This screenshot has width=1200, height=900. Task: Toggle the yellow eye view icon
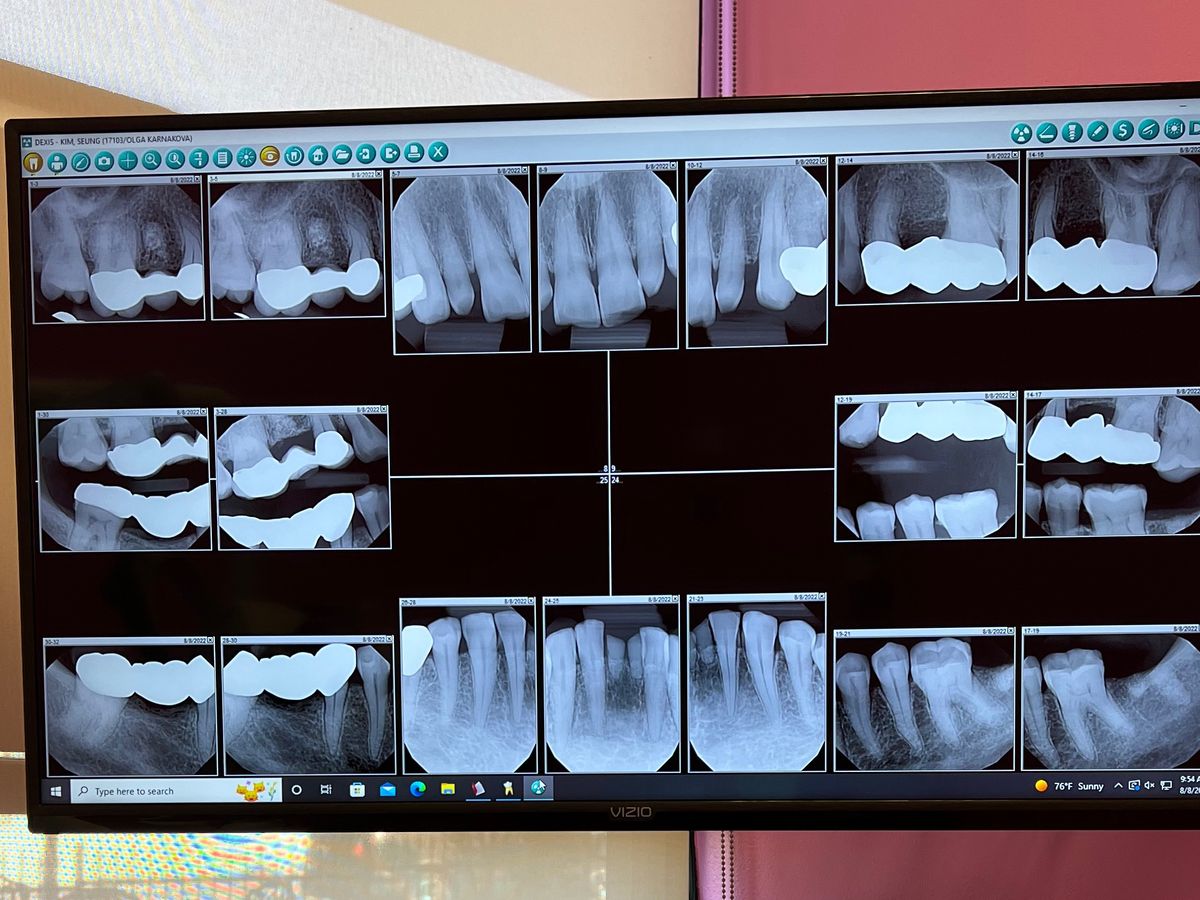[x=270, y=156]
